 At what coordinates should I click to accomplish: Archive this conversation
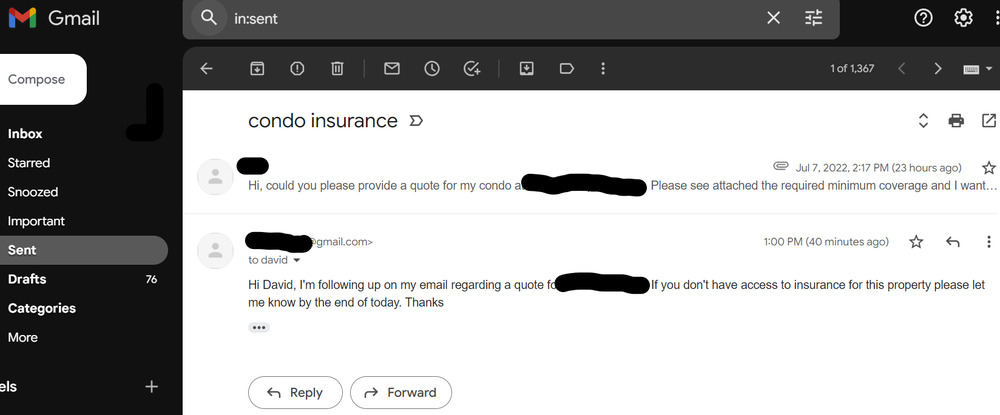[257, 69]
